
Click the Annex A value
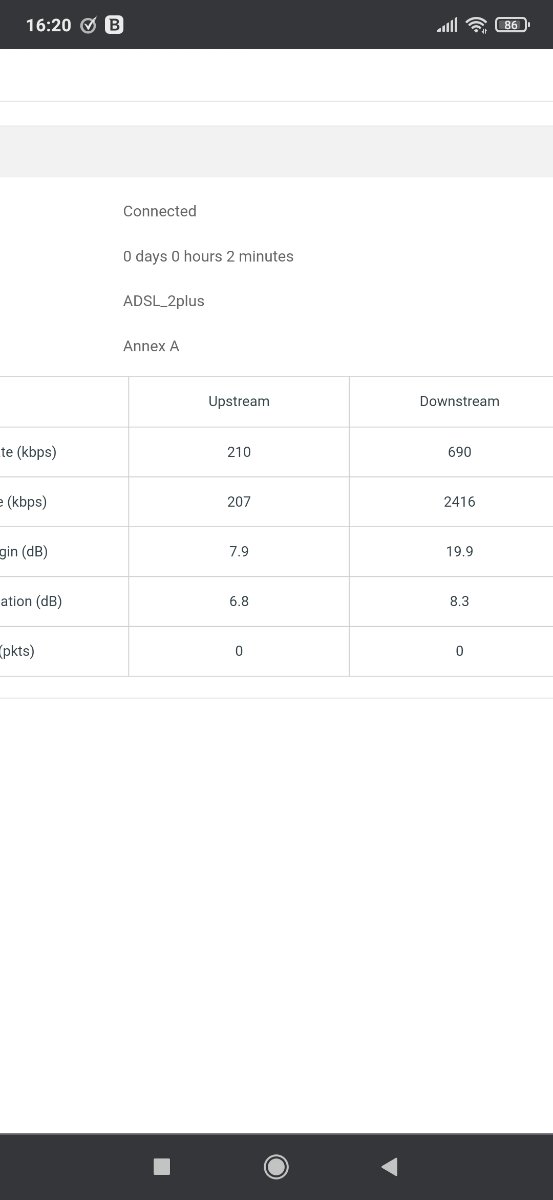tap(151, 346)
